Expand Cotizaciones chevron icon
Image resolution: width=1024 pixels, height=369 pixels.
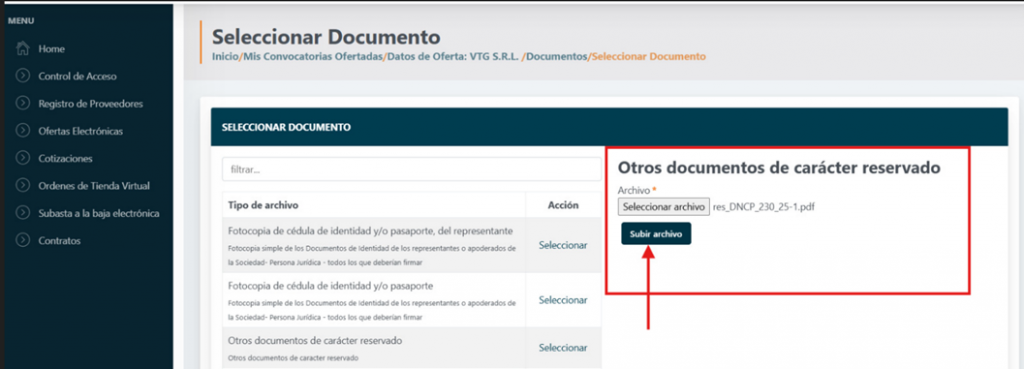pyautogui.click(x=23, y=159)
